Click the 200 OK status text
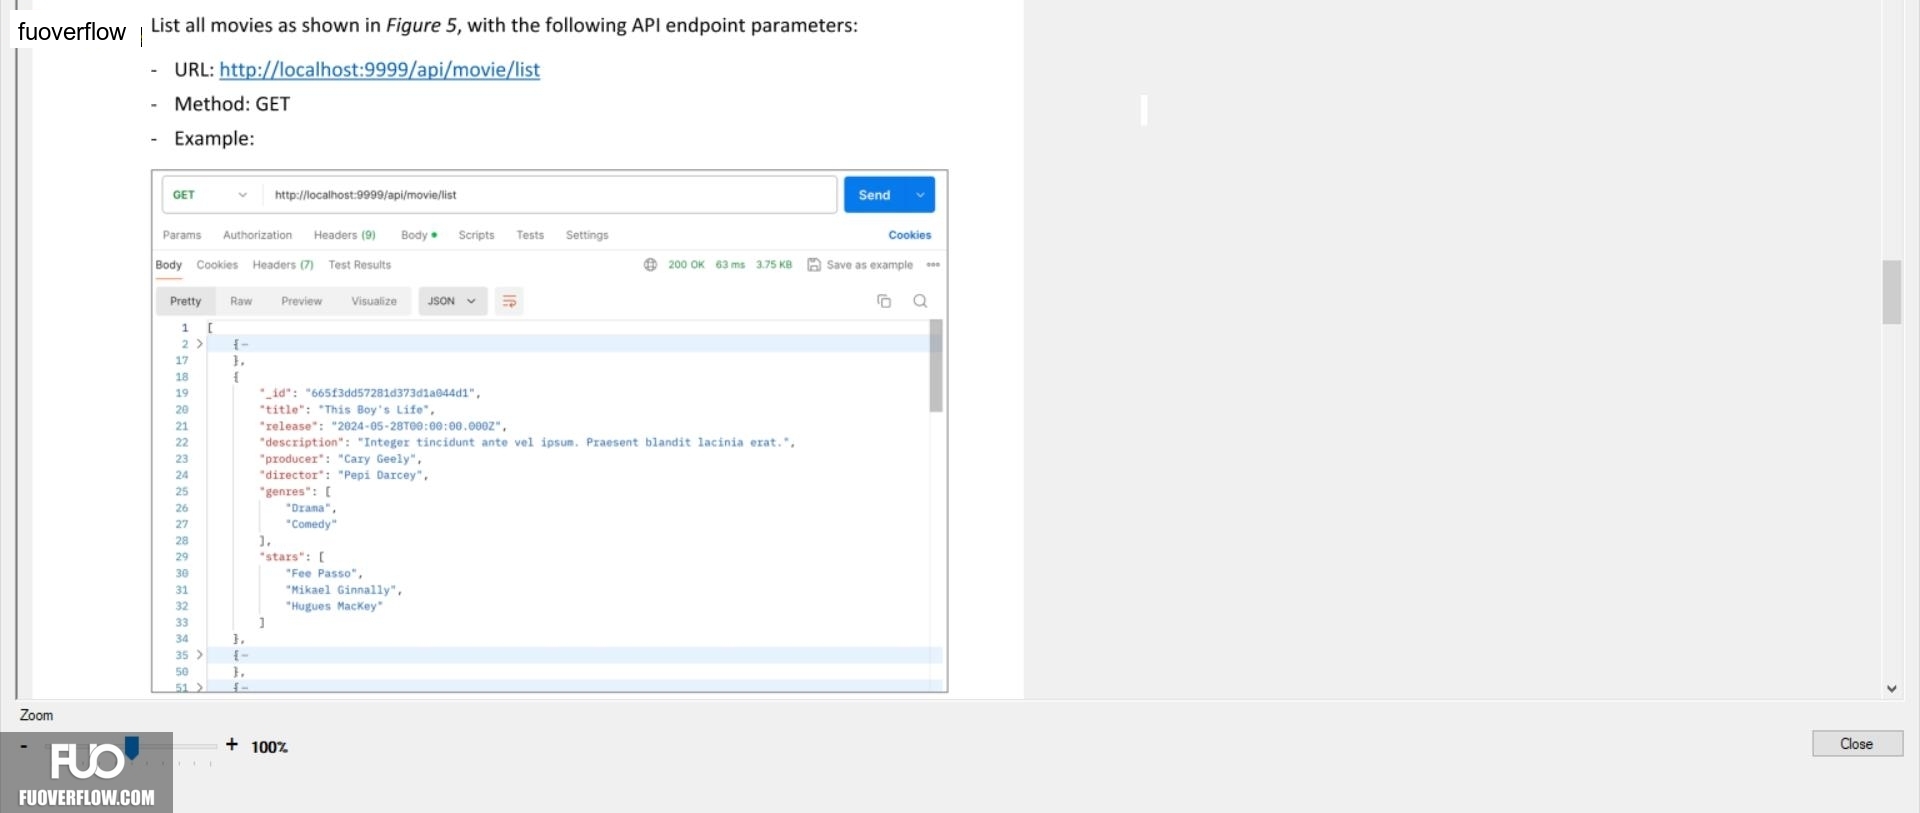1920x813 pixels. (x=686, y=265)
